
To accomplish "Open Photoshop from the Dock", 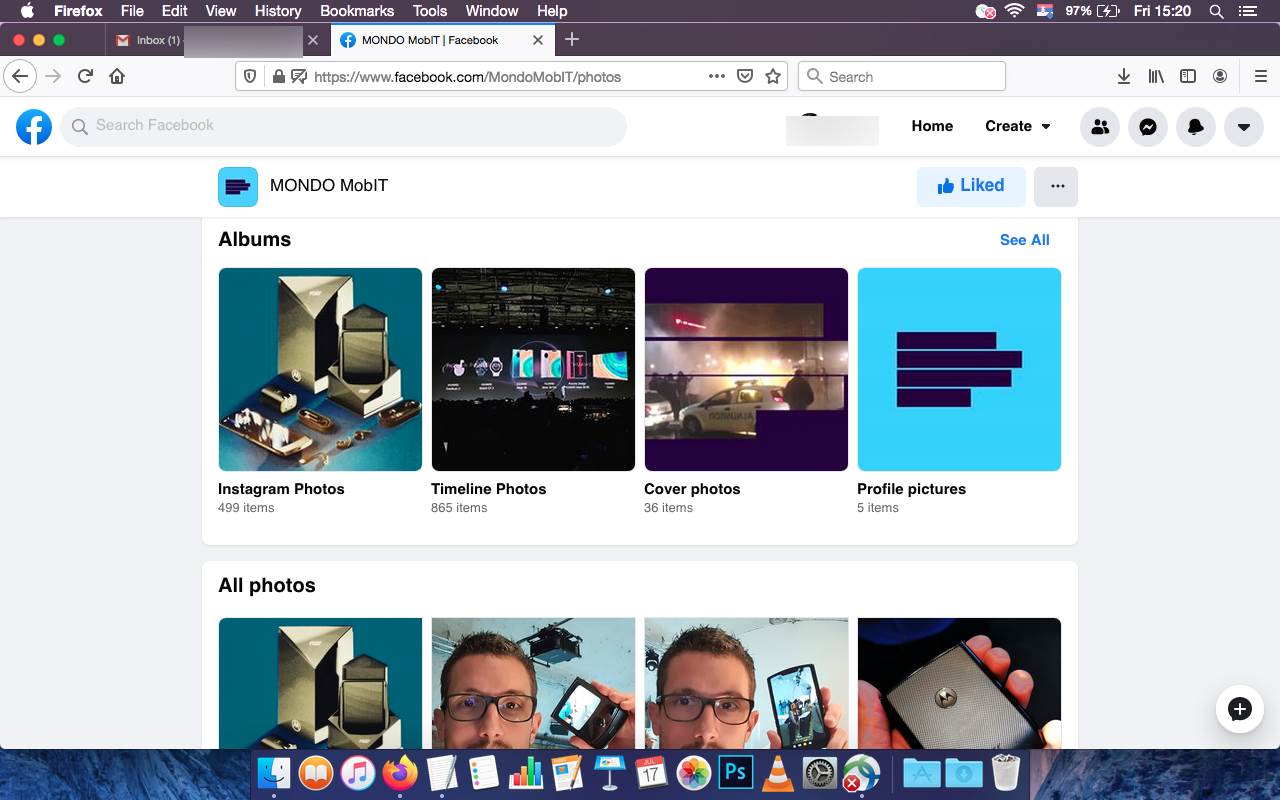I will (x=735, y=772).
